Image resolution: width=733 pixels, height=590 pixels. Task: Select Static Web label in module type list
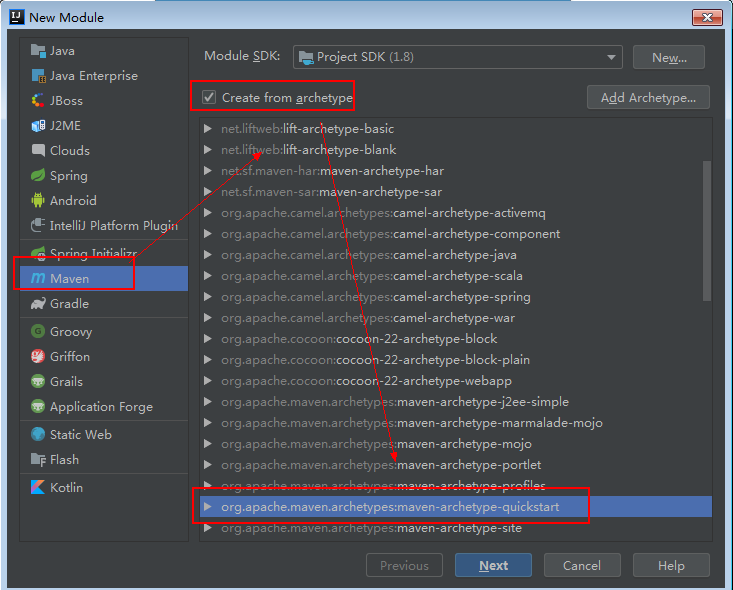[x=81, y=434]
